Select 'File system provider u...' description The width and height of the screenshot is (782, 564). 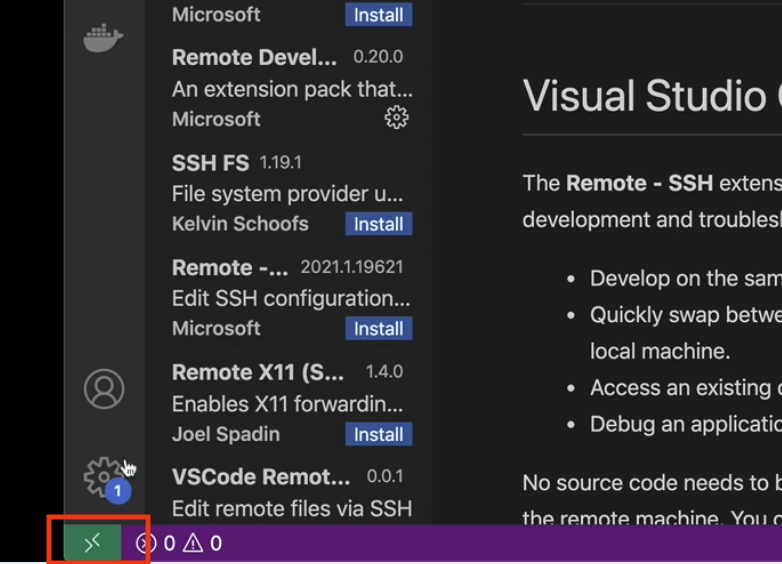coord(288,193)
